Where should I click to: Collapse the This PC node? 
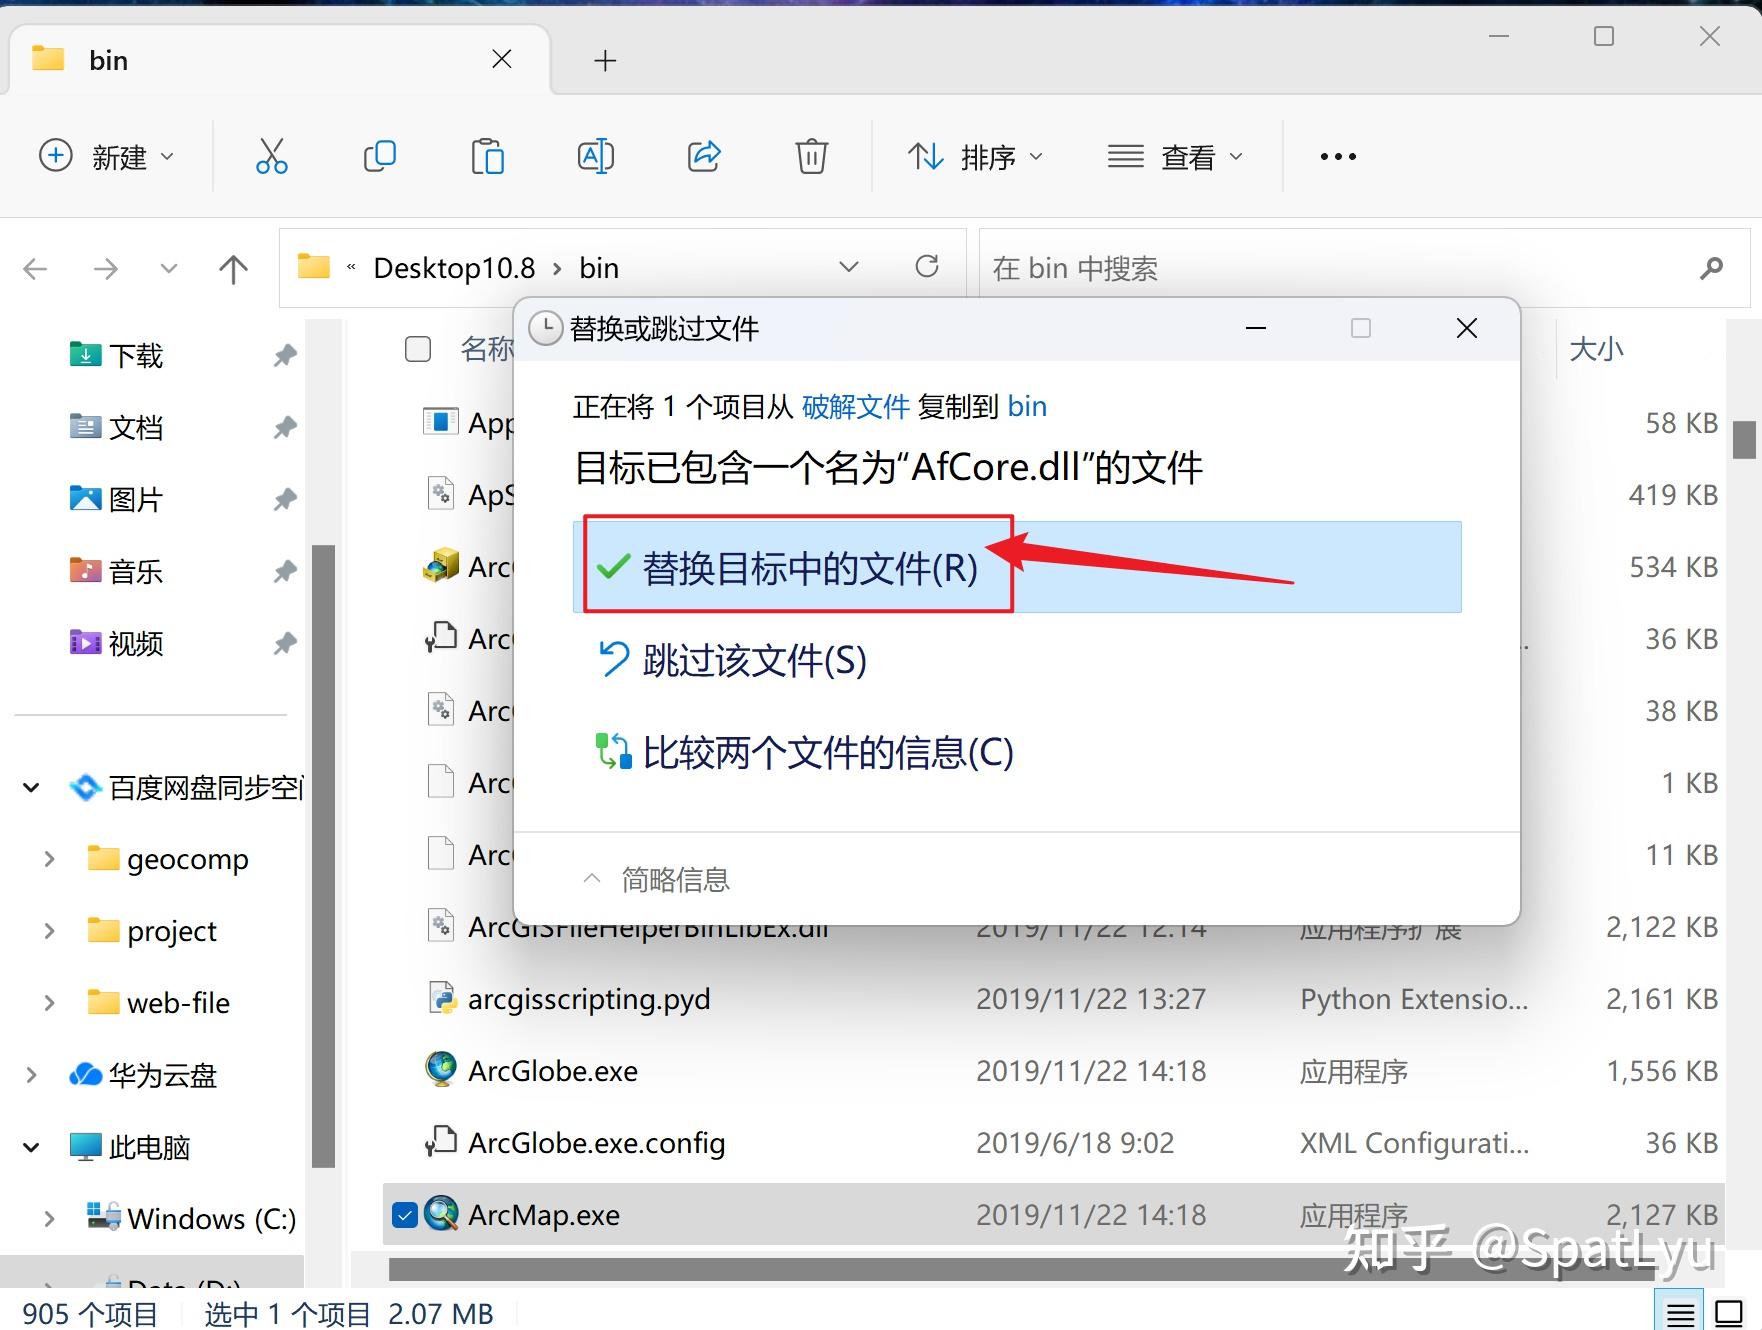point(31,1147)
